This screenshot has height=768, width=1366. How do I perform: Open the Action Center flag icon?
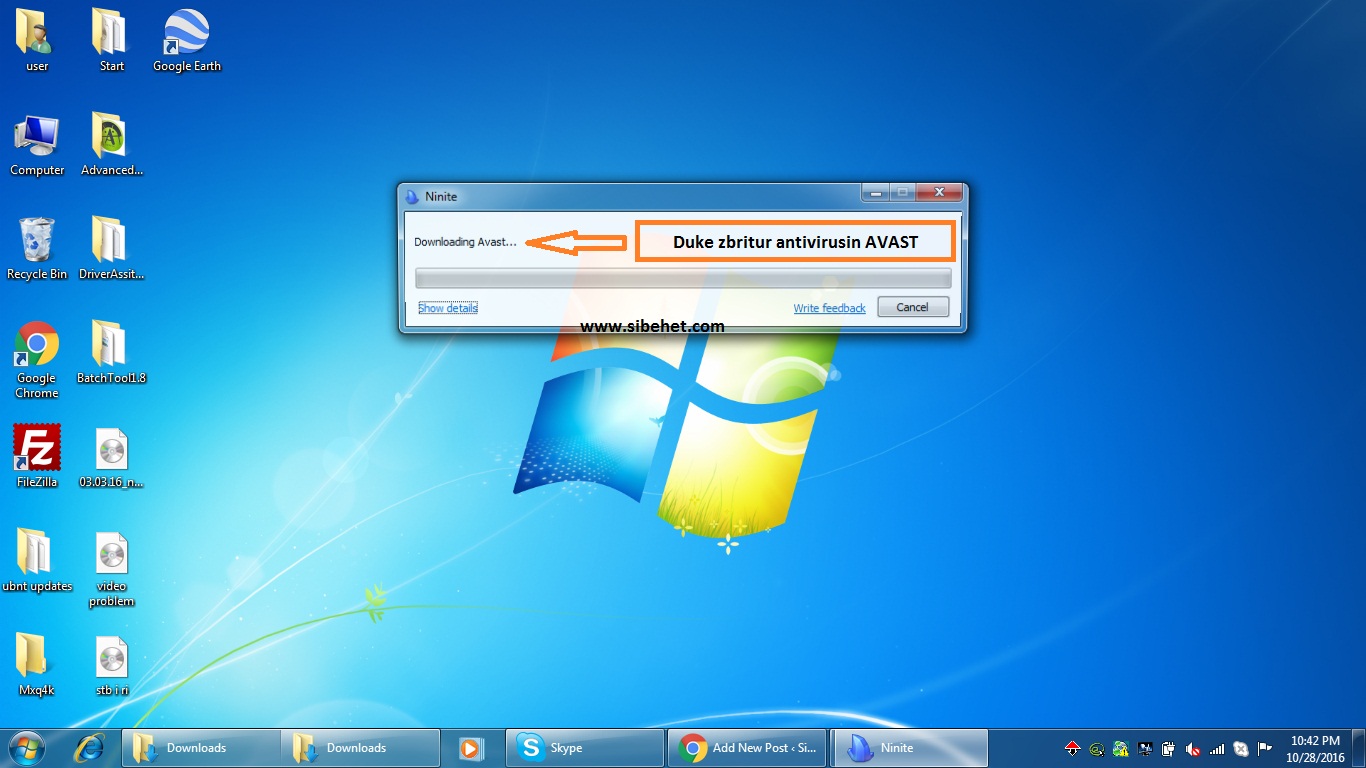tap(1265, 748)
